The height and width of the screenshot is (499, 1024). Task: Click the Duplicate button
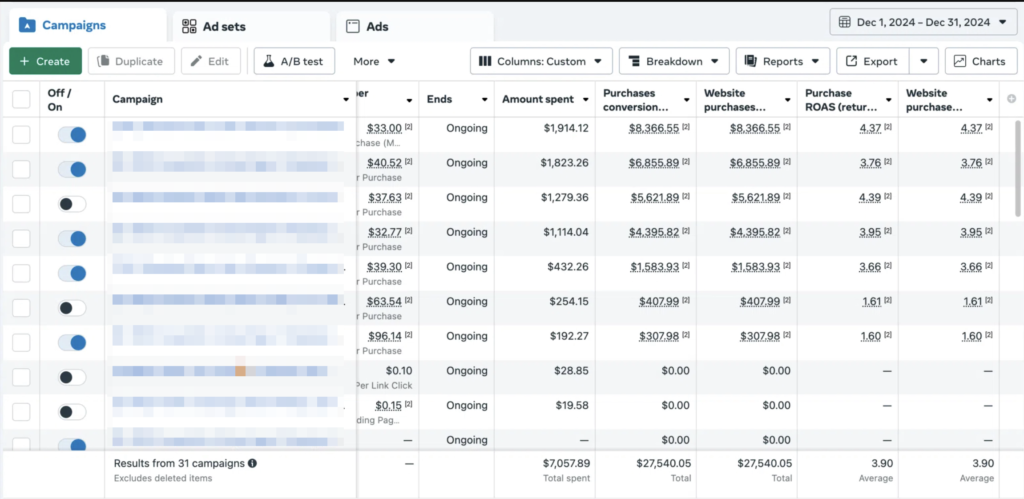131,62
